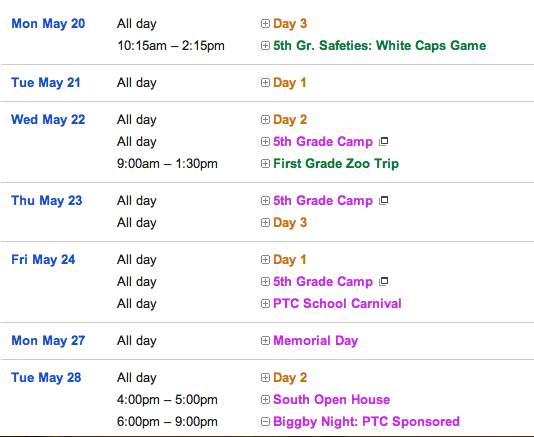Viewport: 534px width, 437px height.
Task: Click multi-day icon next to Wed May 22 5th Grade Camp
Action: point(384,141)
